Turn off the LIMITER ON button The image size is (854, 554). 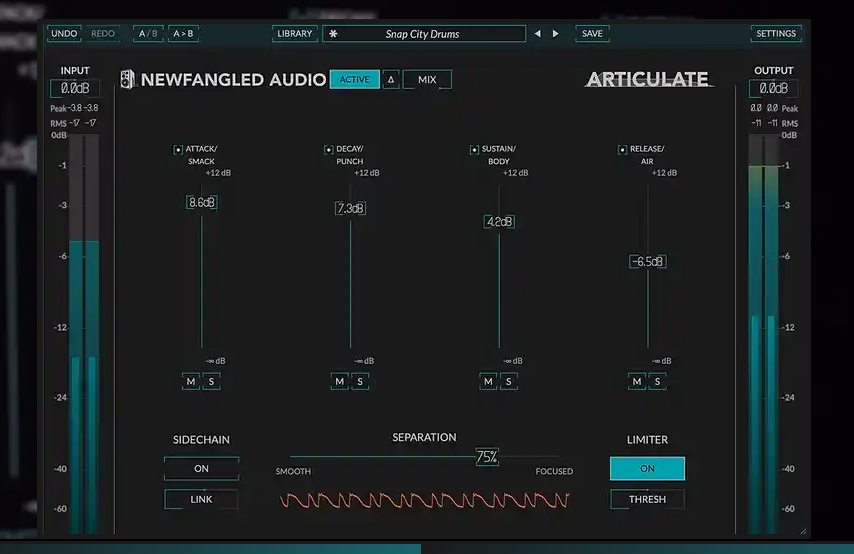(648, 468)
